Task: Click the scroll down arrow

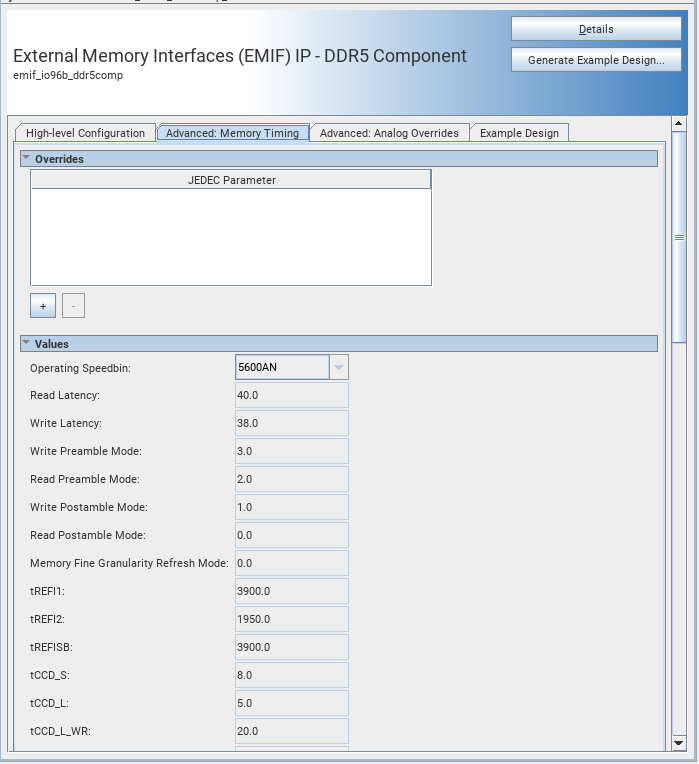Action: (x=679, y=743)
